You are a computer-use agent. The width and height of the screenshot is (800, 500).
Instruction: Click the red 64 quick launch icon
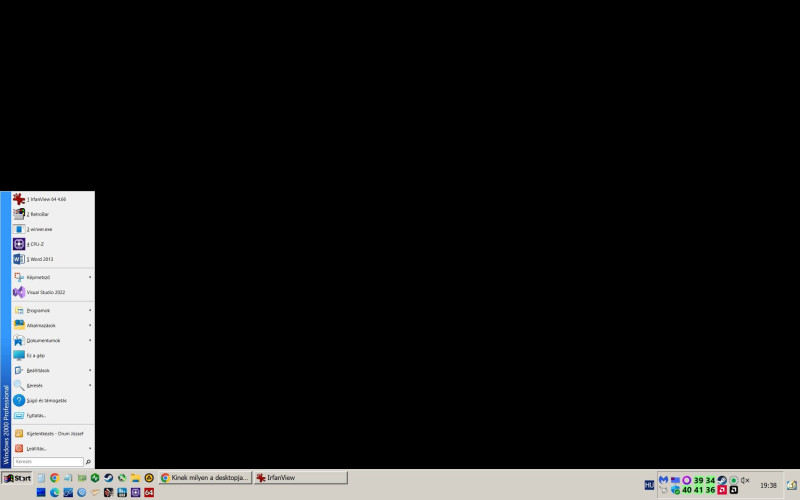click(x=149, y=492)
